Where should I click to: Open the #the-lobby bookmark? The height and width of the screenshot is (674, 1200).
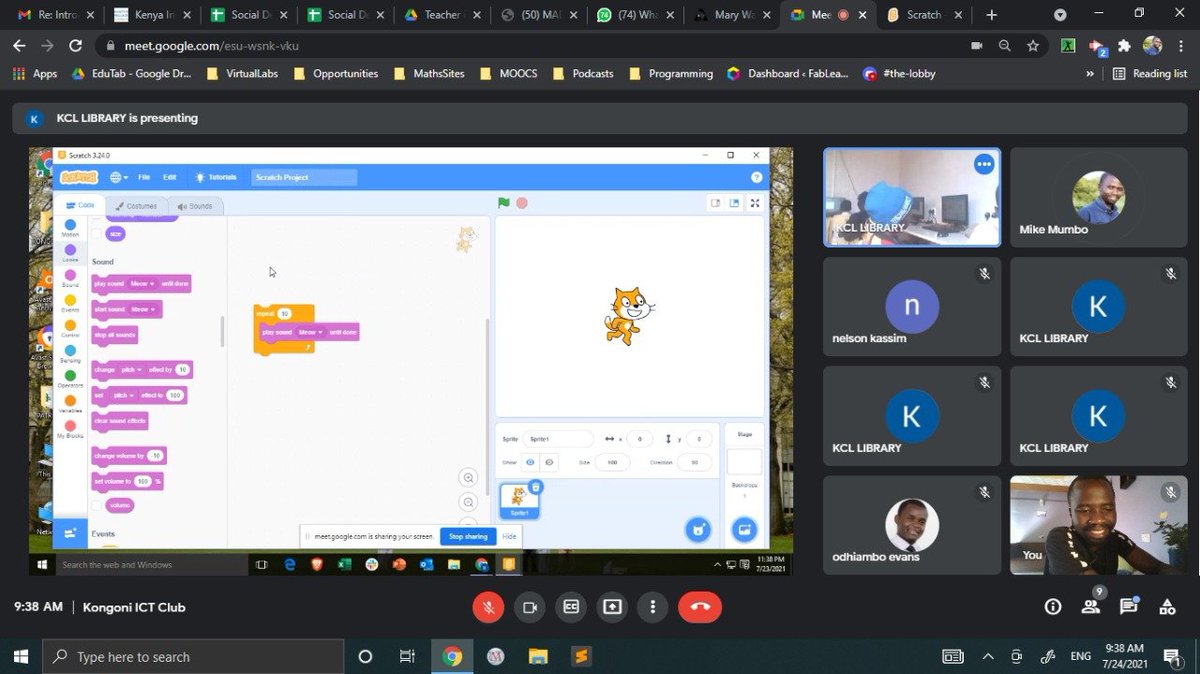coord(899,73)
